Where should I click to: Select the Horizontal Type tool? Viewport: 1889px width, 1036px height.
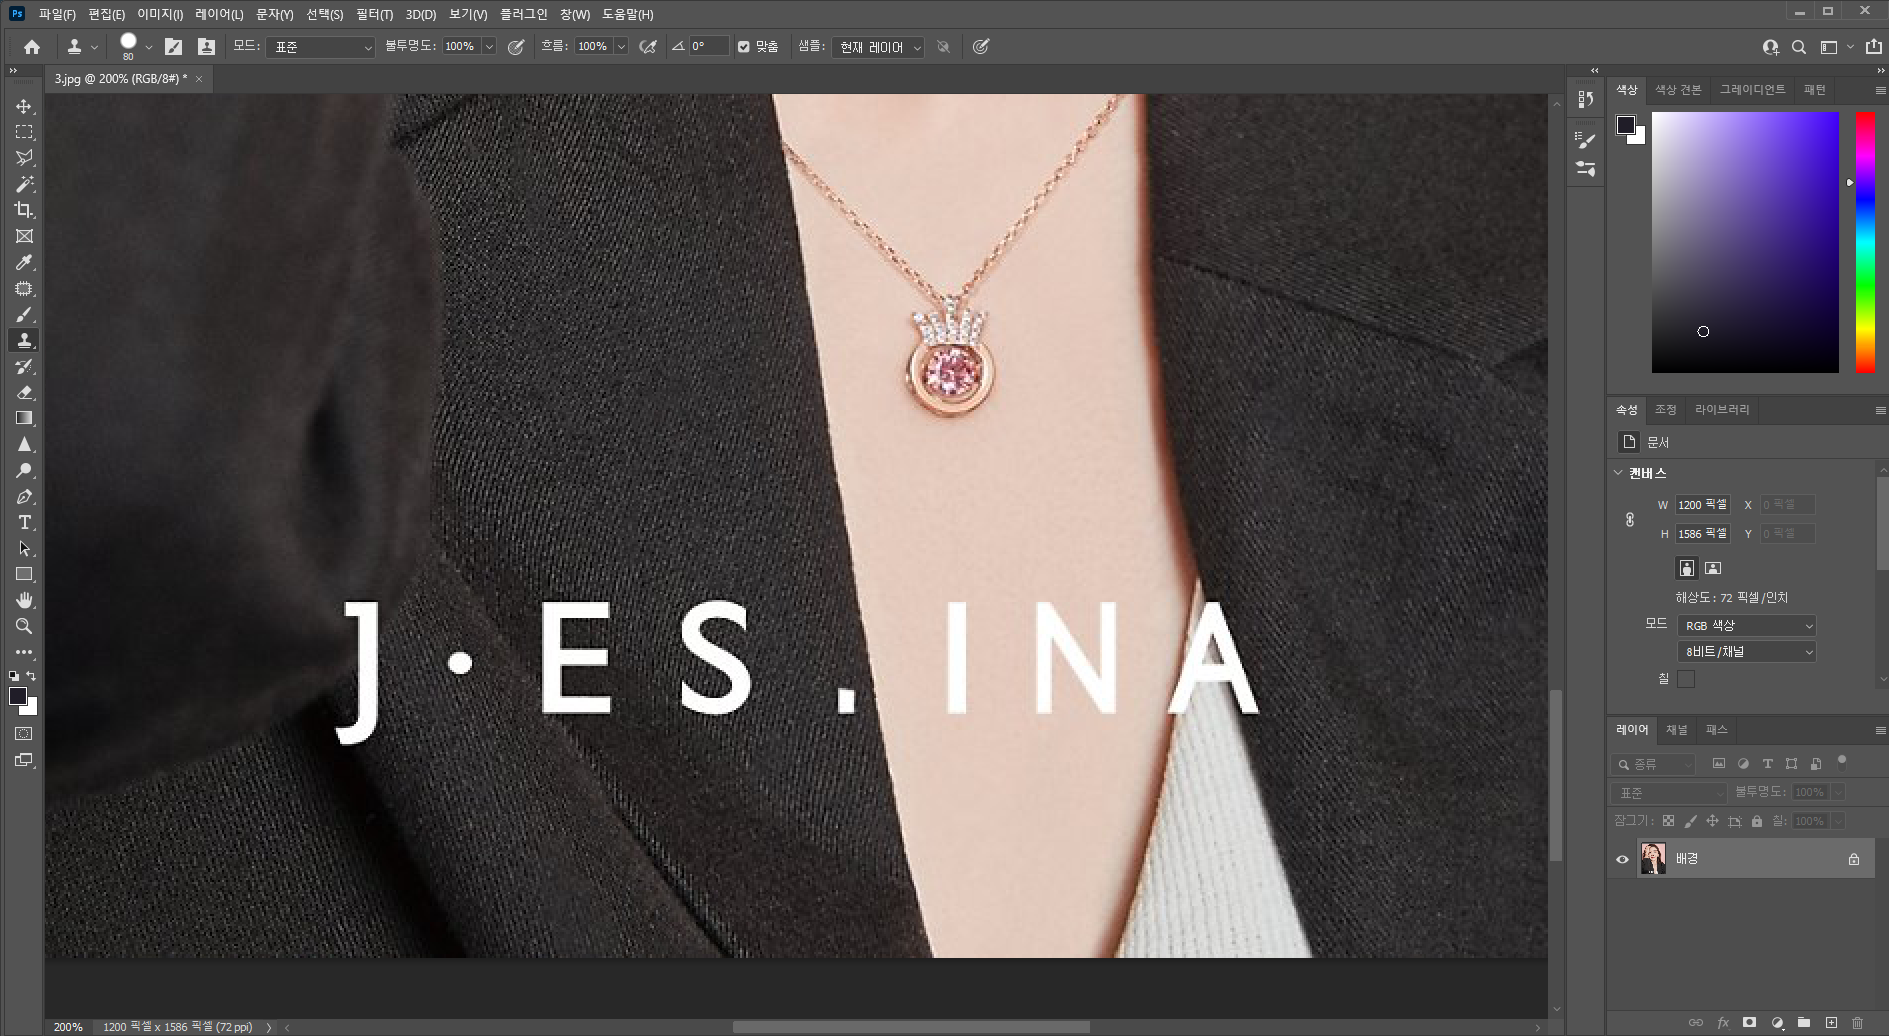[24, 522]
